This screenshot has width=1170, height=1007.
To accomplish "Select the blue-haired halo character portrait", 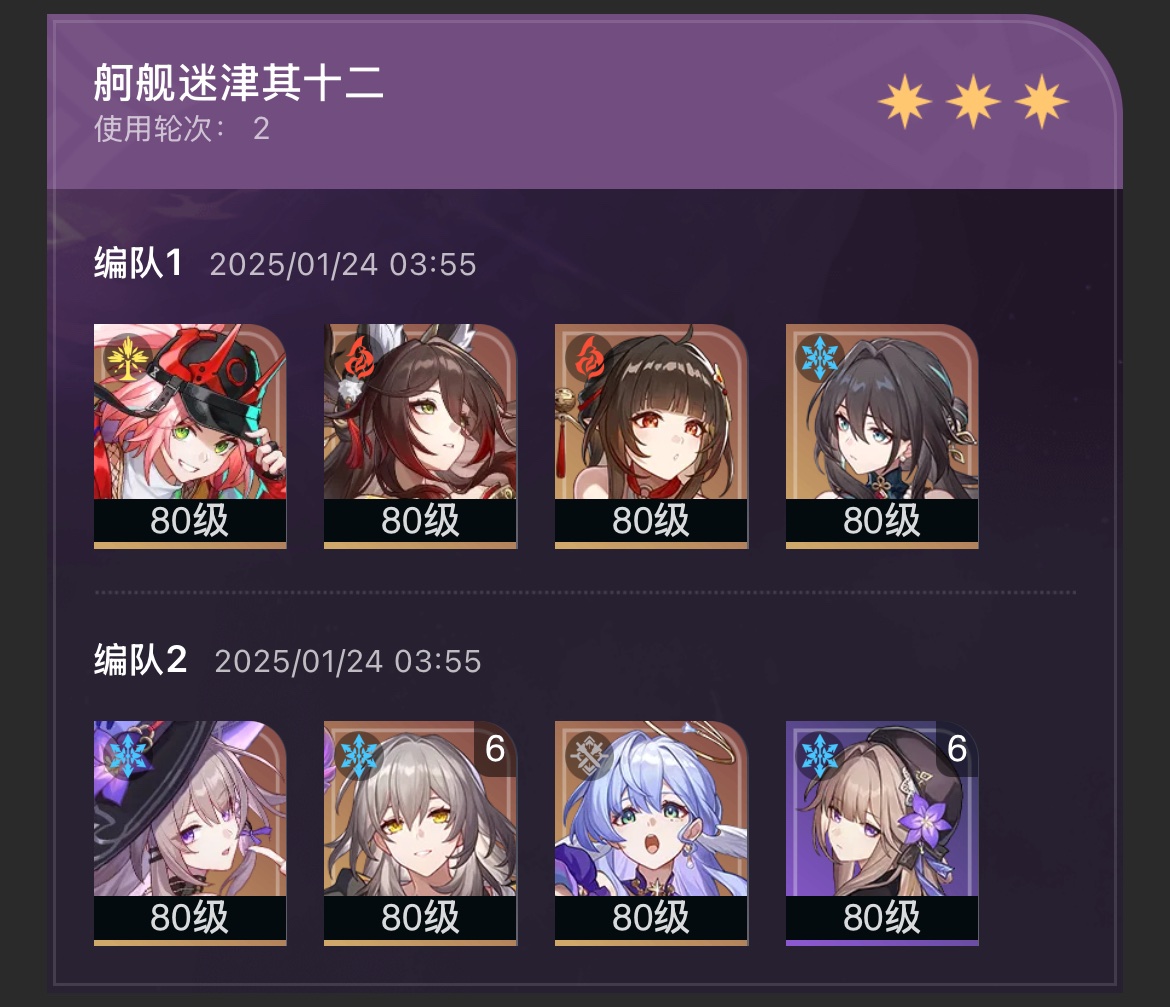I will [x=651, y=832].
